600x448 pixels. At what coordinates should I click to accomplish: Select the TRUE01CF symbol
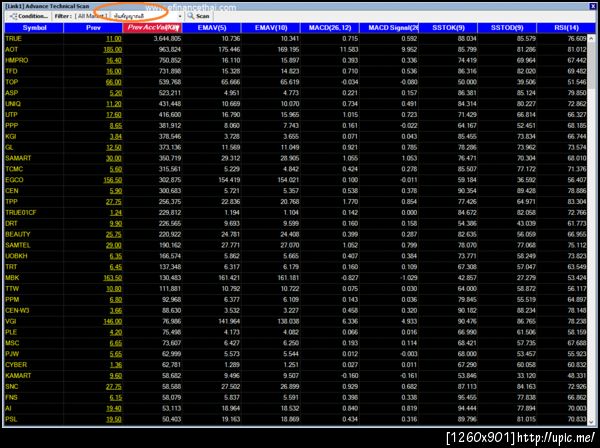pyautogui.click(x=21, y=213)
